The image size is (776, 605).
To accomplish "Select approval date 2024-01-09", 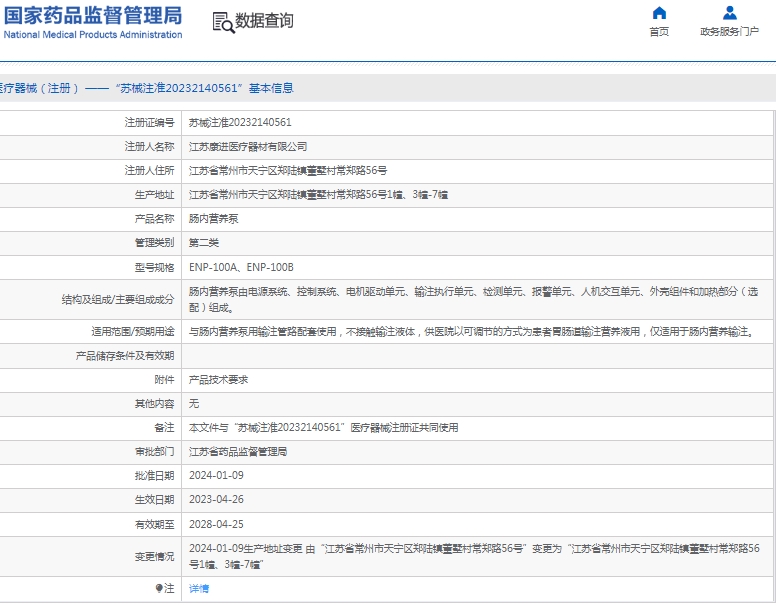I will coord(216,475).
